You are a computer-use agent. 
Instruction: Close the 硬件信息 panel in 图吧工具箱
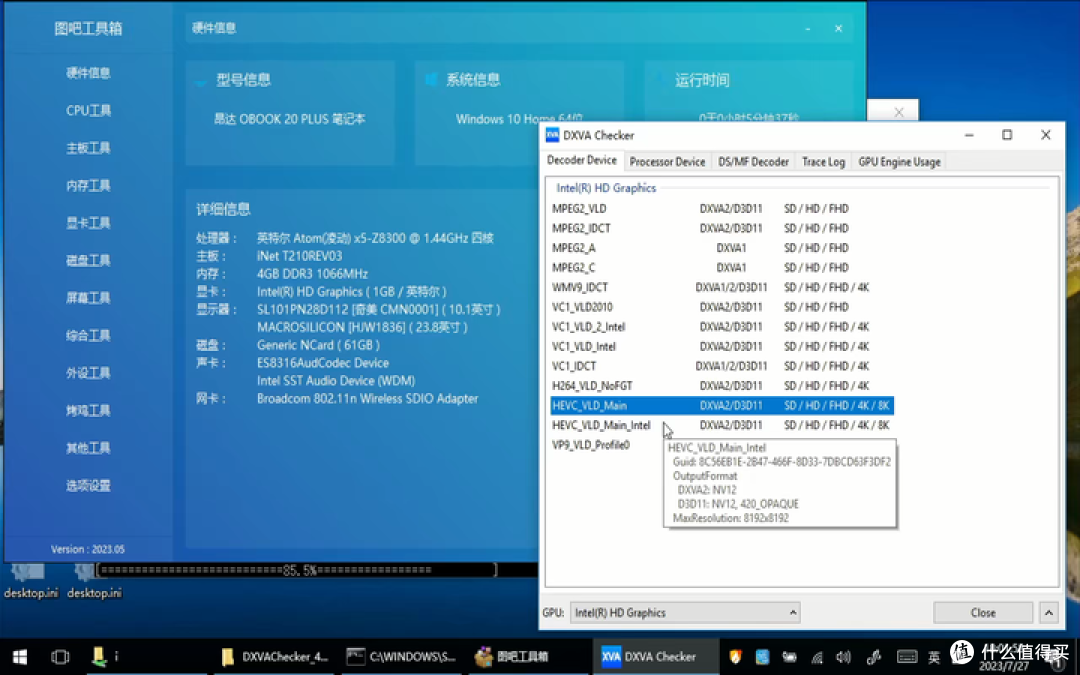(838, 28)
